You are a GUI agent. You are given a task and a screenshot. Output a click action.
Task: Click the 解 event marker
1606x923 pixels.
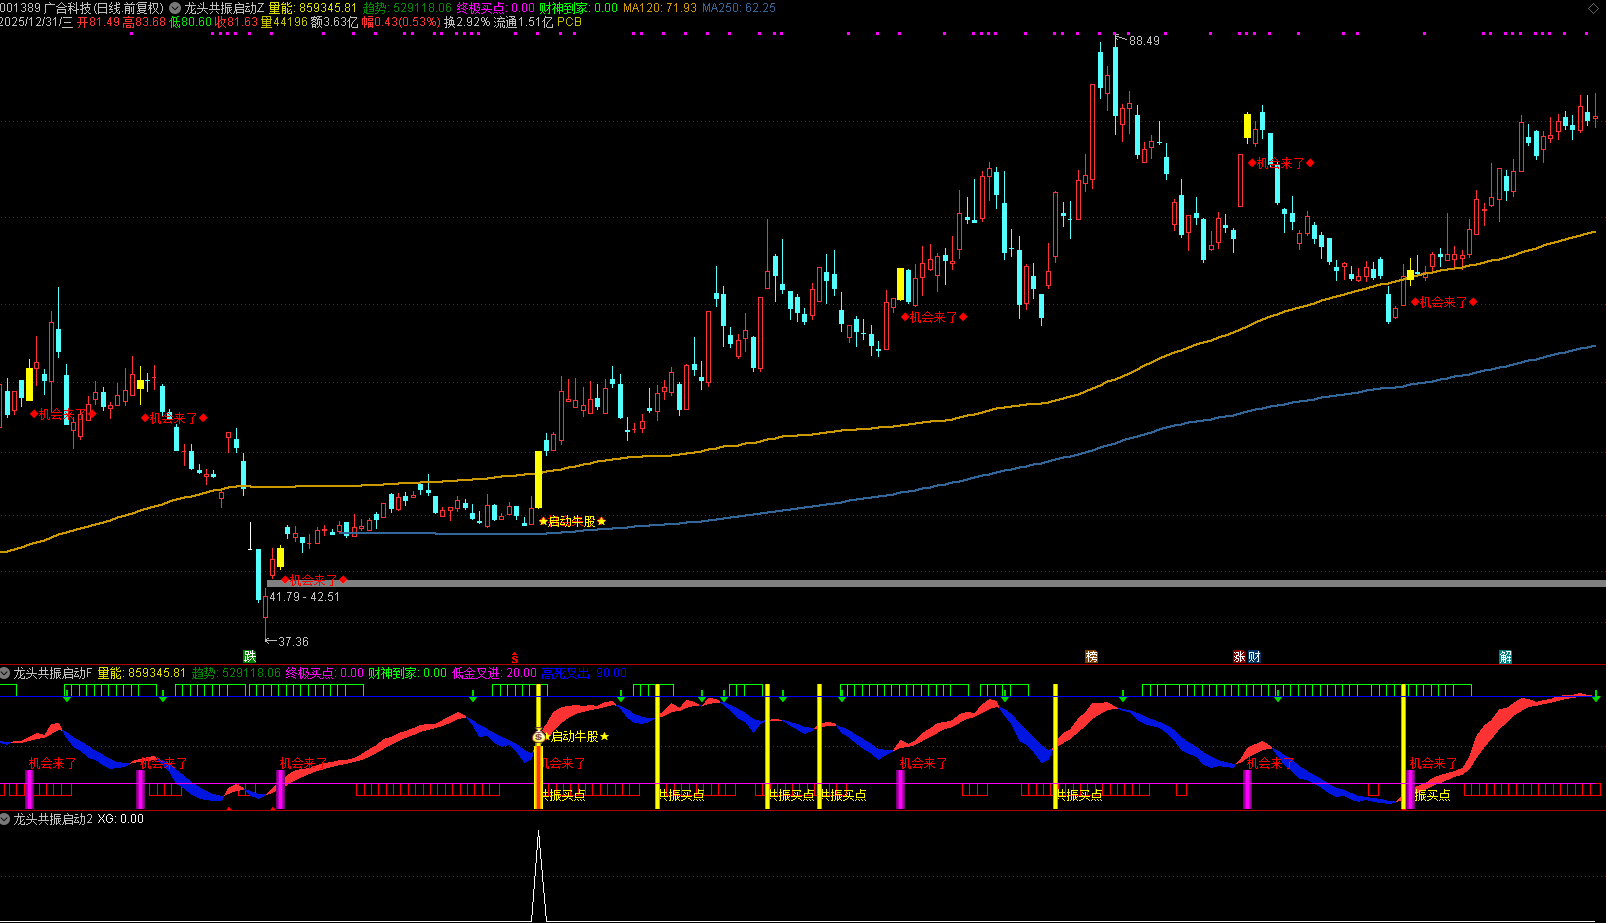pyautogui.click(x=1505, y=657)
